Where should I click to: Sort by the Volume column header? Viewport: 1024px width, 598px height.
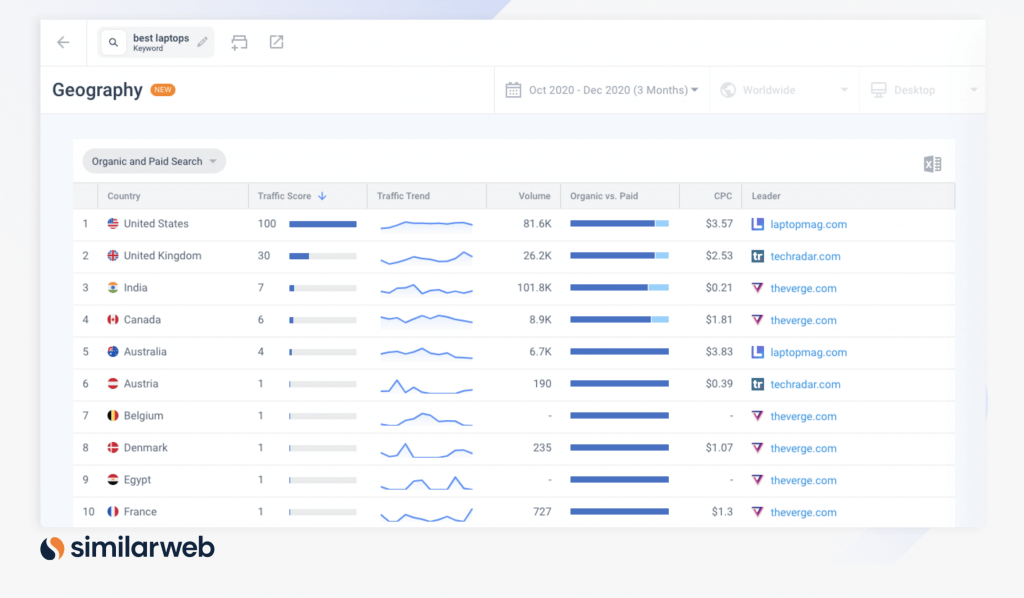pos(534,196)
